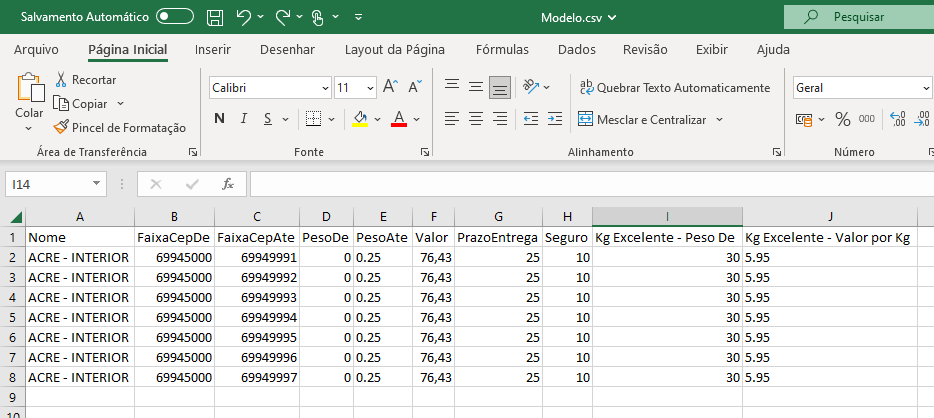Image resolution: width=934 pixels, height=418 pixels.
Task: Toggle Quebrar Texto Automaticamente
Action: click(x=675, y=88)
